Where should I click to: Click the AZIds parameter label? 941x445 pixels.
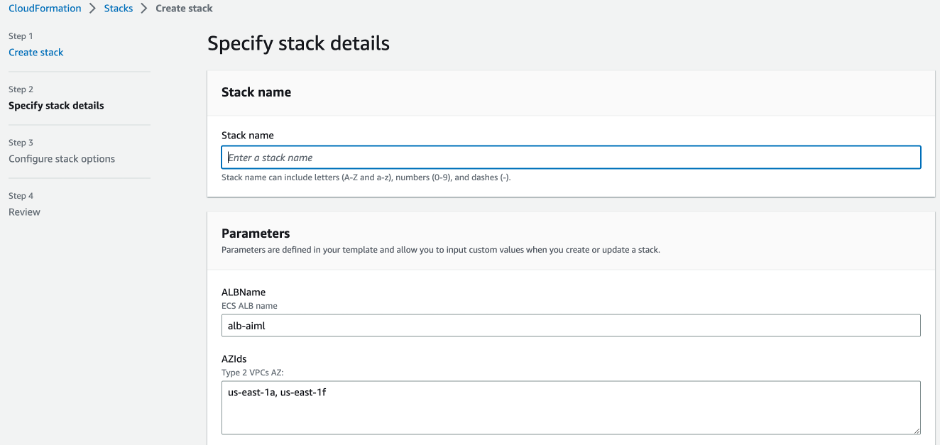236,359
